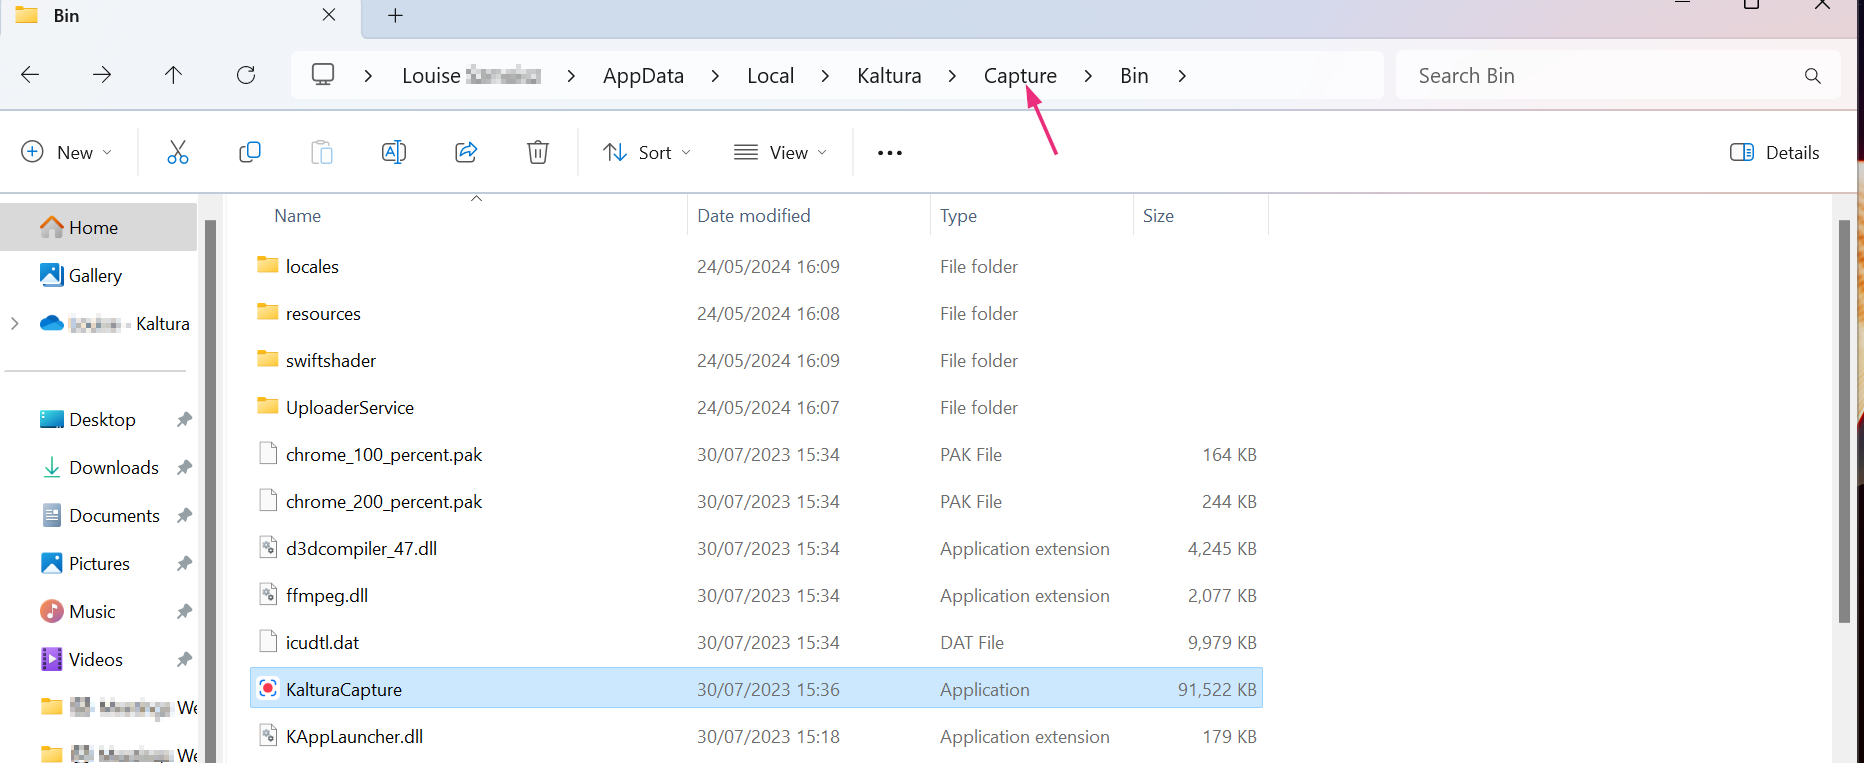
Task: Rename the selected file
Action: pyautogui.click(x=394, y=152)
